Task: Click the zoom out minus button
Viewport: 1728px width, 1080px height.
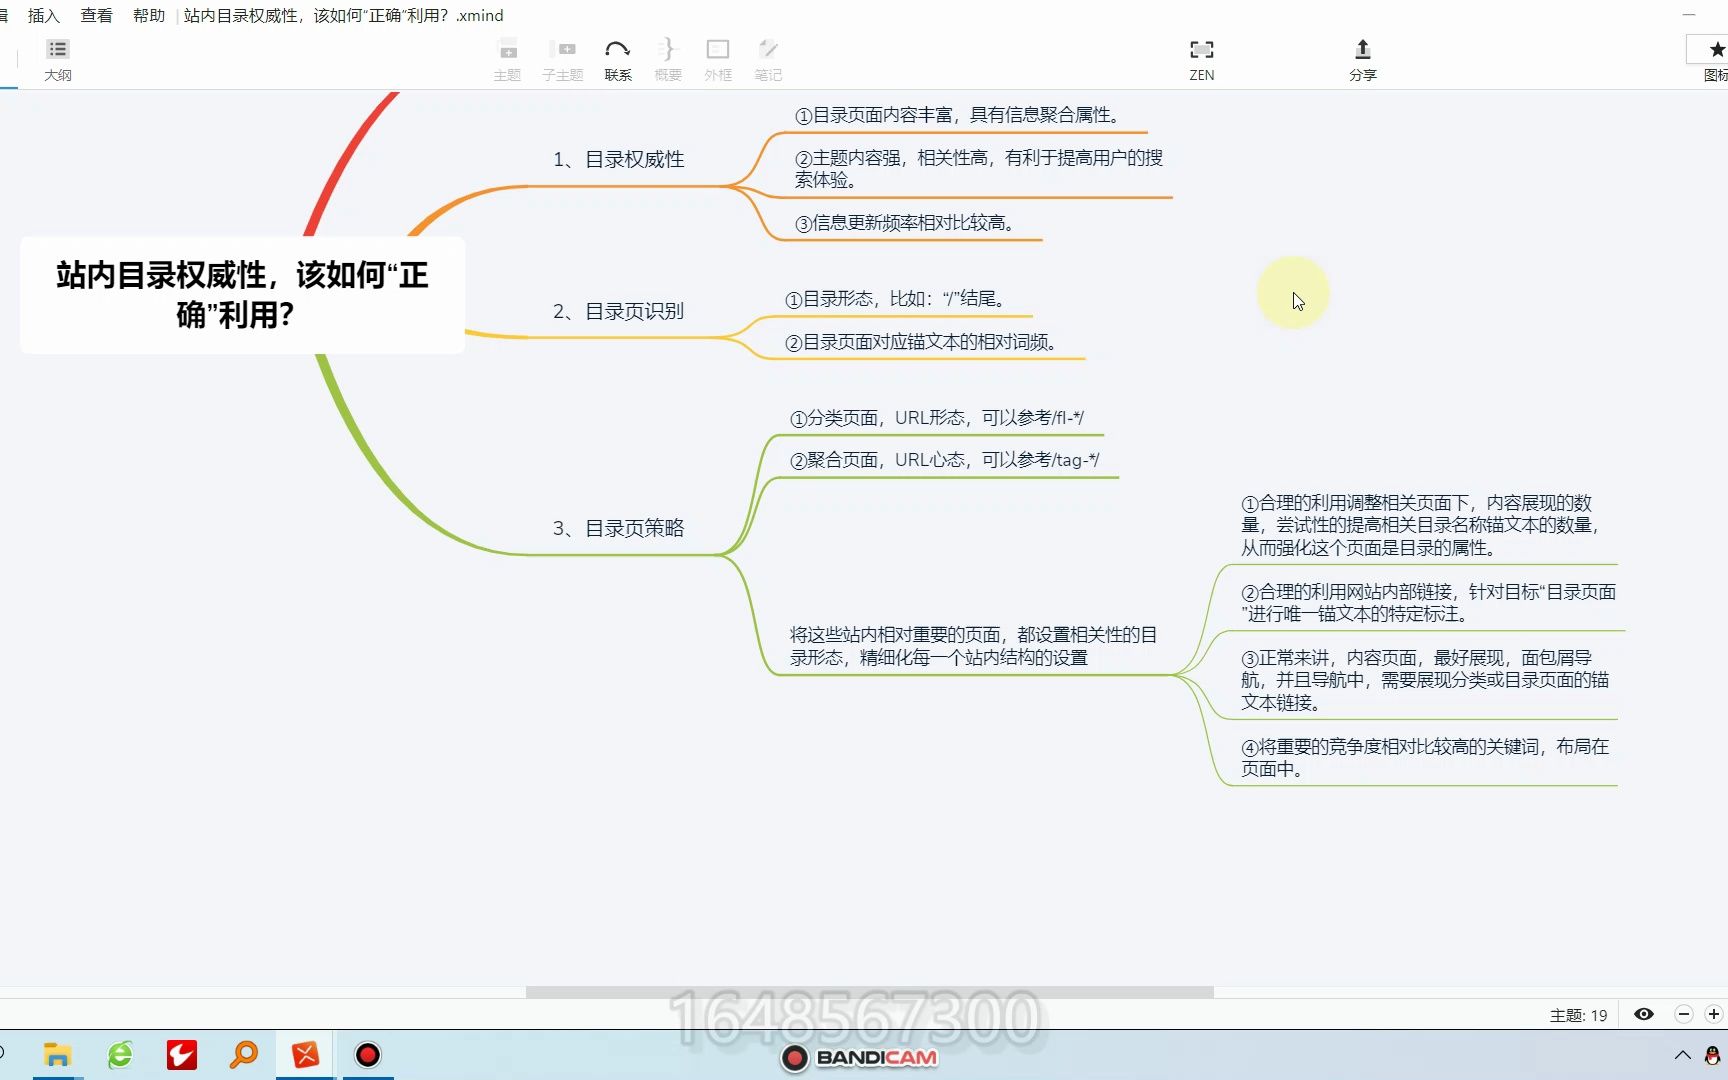Action: 1684,1014
